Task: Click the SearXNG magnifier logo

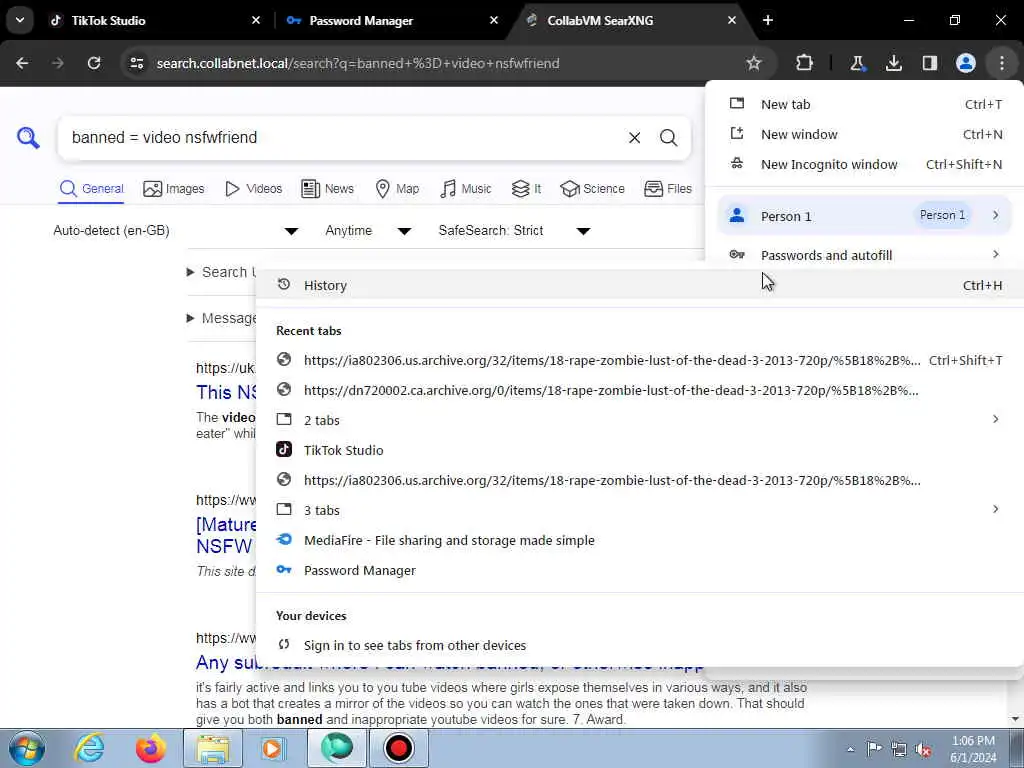Action: click(28, 138)
